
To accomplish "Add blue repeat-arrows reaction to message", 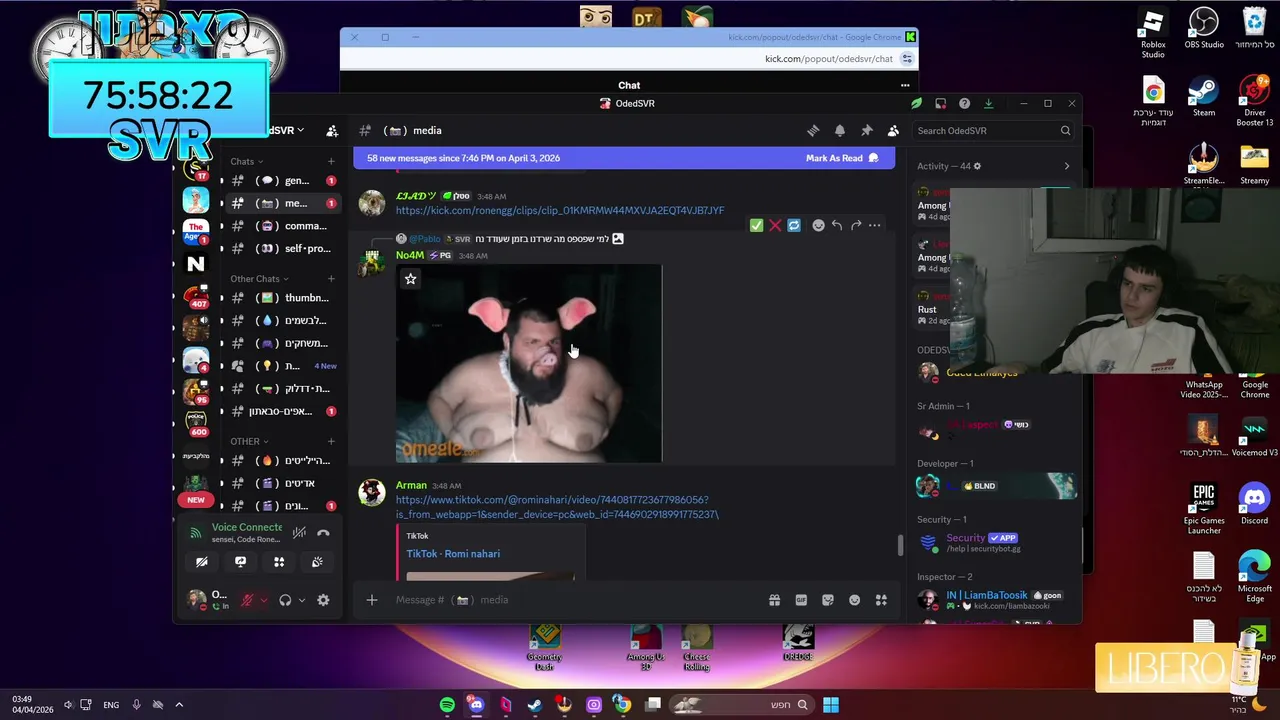I will 794,225.
